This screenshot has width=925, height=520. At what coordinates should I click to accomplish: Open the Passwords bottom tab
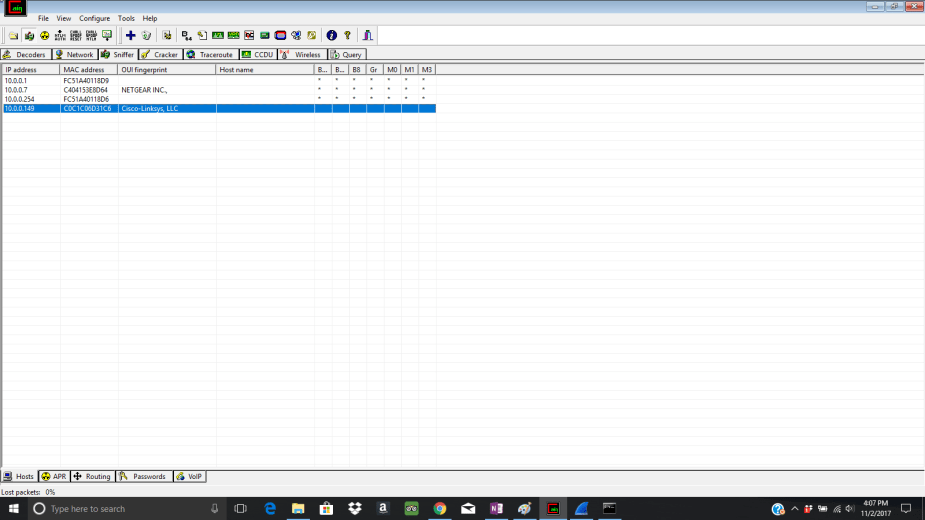pyautogui.click(x=143, y=477)
